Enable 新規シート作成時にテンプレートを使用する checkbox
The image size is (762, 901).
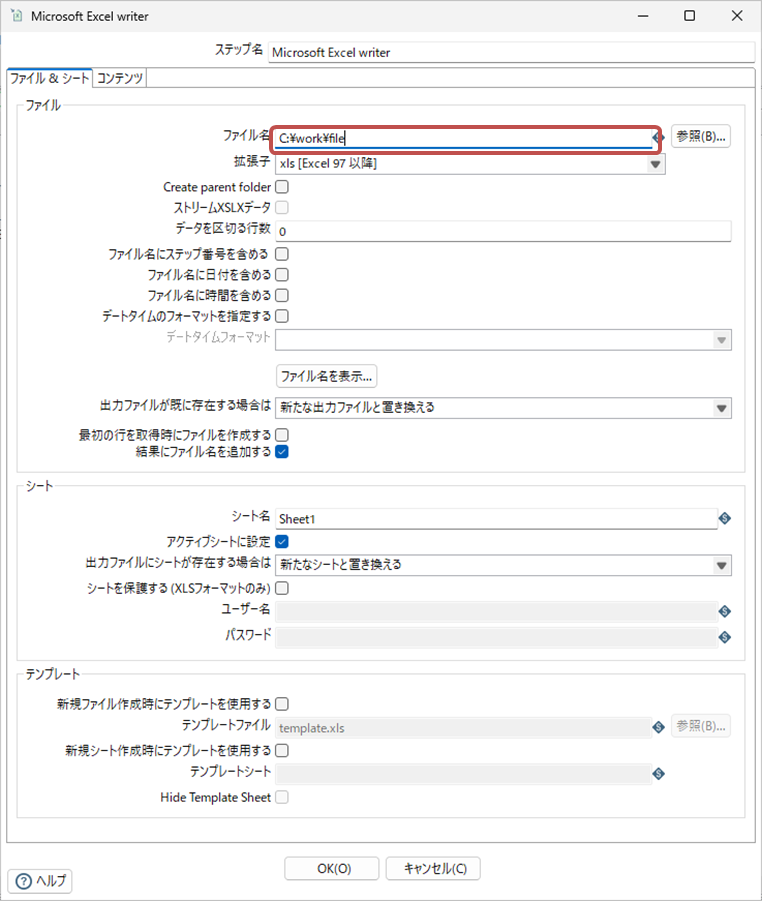click(x=282, y=750)
